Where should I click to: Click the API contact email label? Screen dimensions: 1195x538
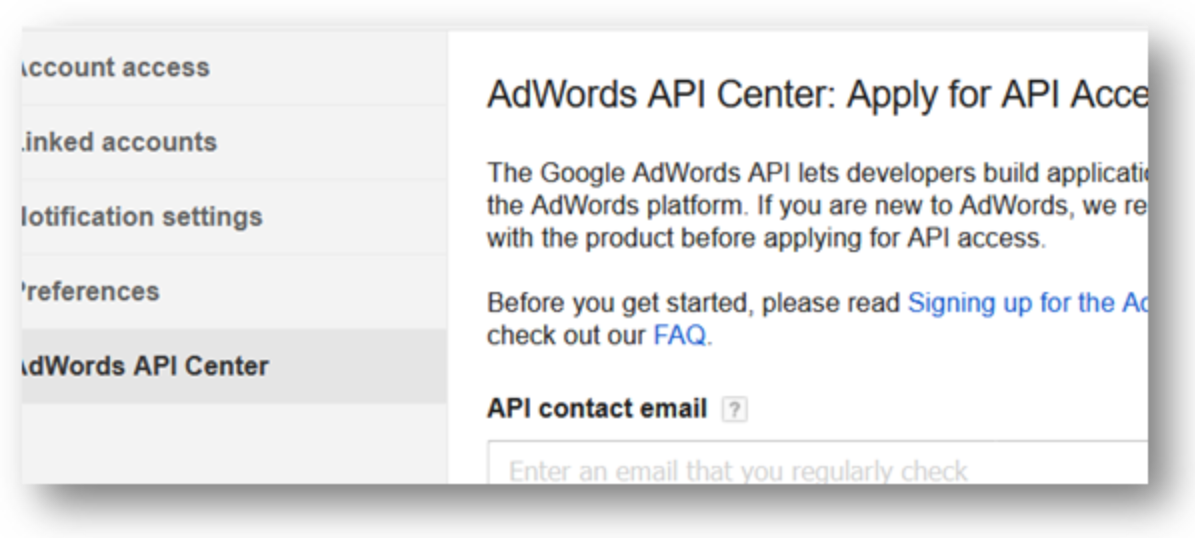pyautogui.click(x=597, y=409)
